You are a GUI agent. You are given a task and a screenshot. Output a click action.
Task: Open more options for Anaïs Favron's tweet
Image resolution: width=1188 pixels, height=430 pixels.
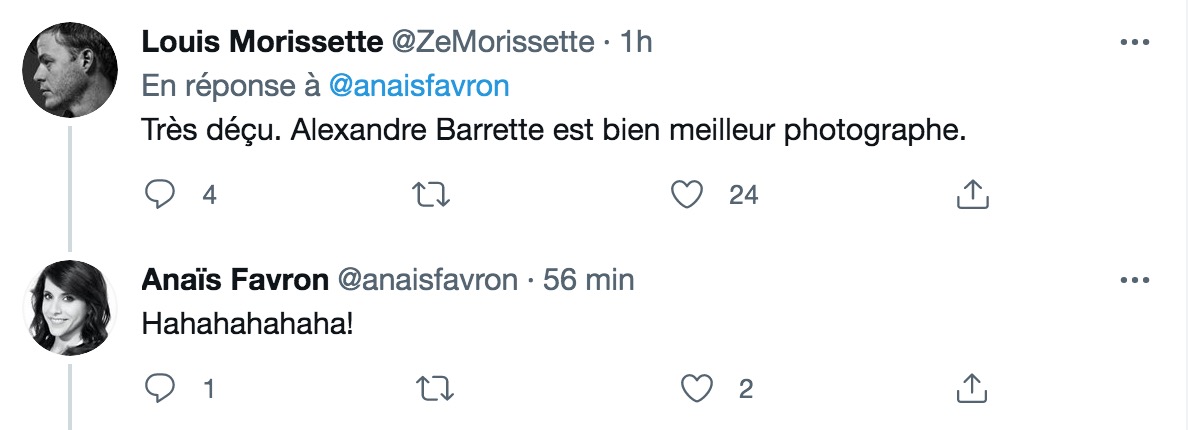(x=1134, y=281)
